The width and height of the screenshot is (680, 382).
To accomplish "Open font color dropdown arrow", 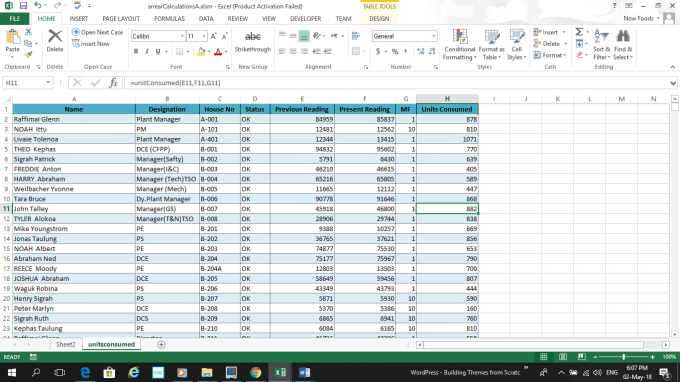I will pyautogui.click(x=226, y=52).
